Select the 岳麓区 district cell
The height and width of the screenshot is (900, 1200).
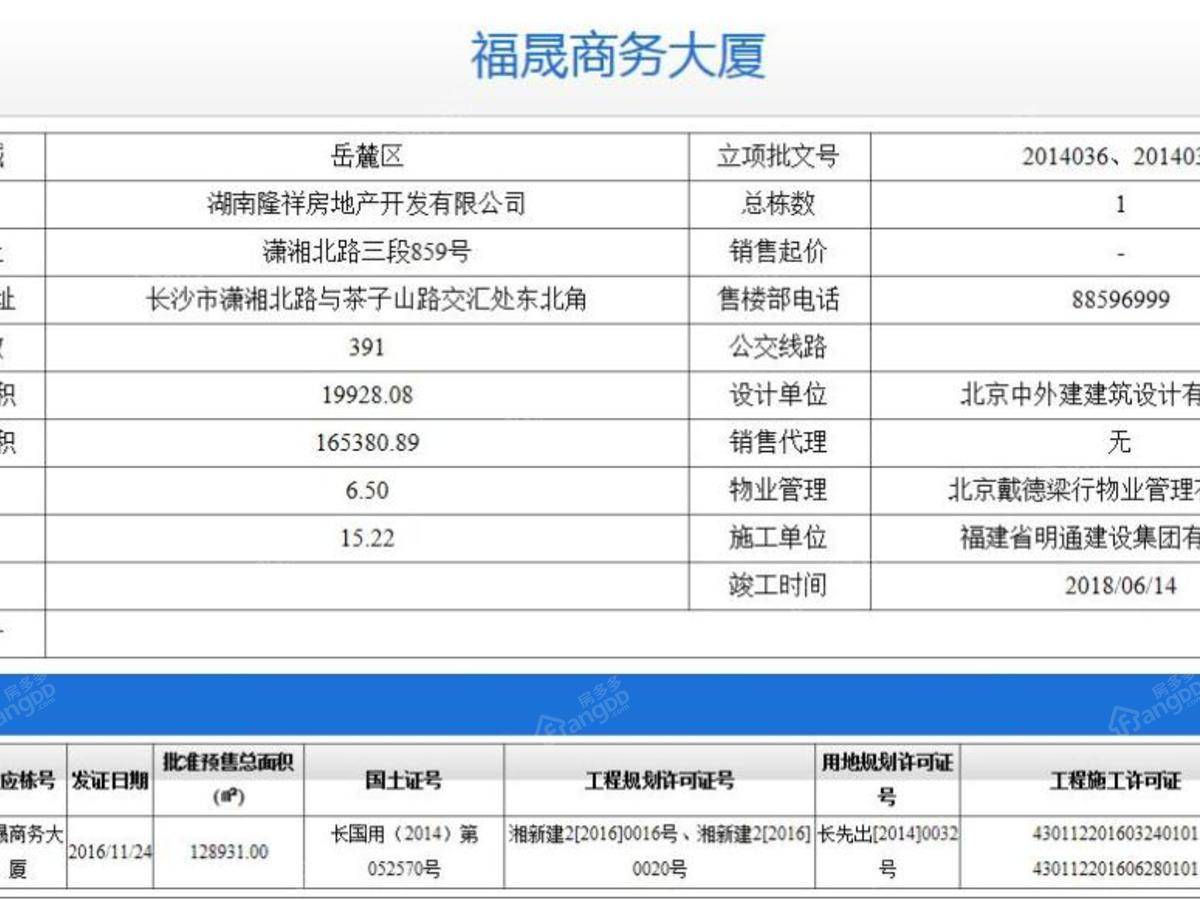[366, 157]
